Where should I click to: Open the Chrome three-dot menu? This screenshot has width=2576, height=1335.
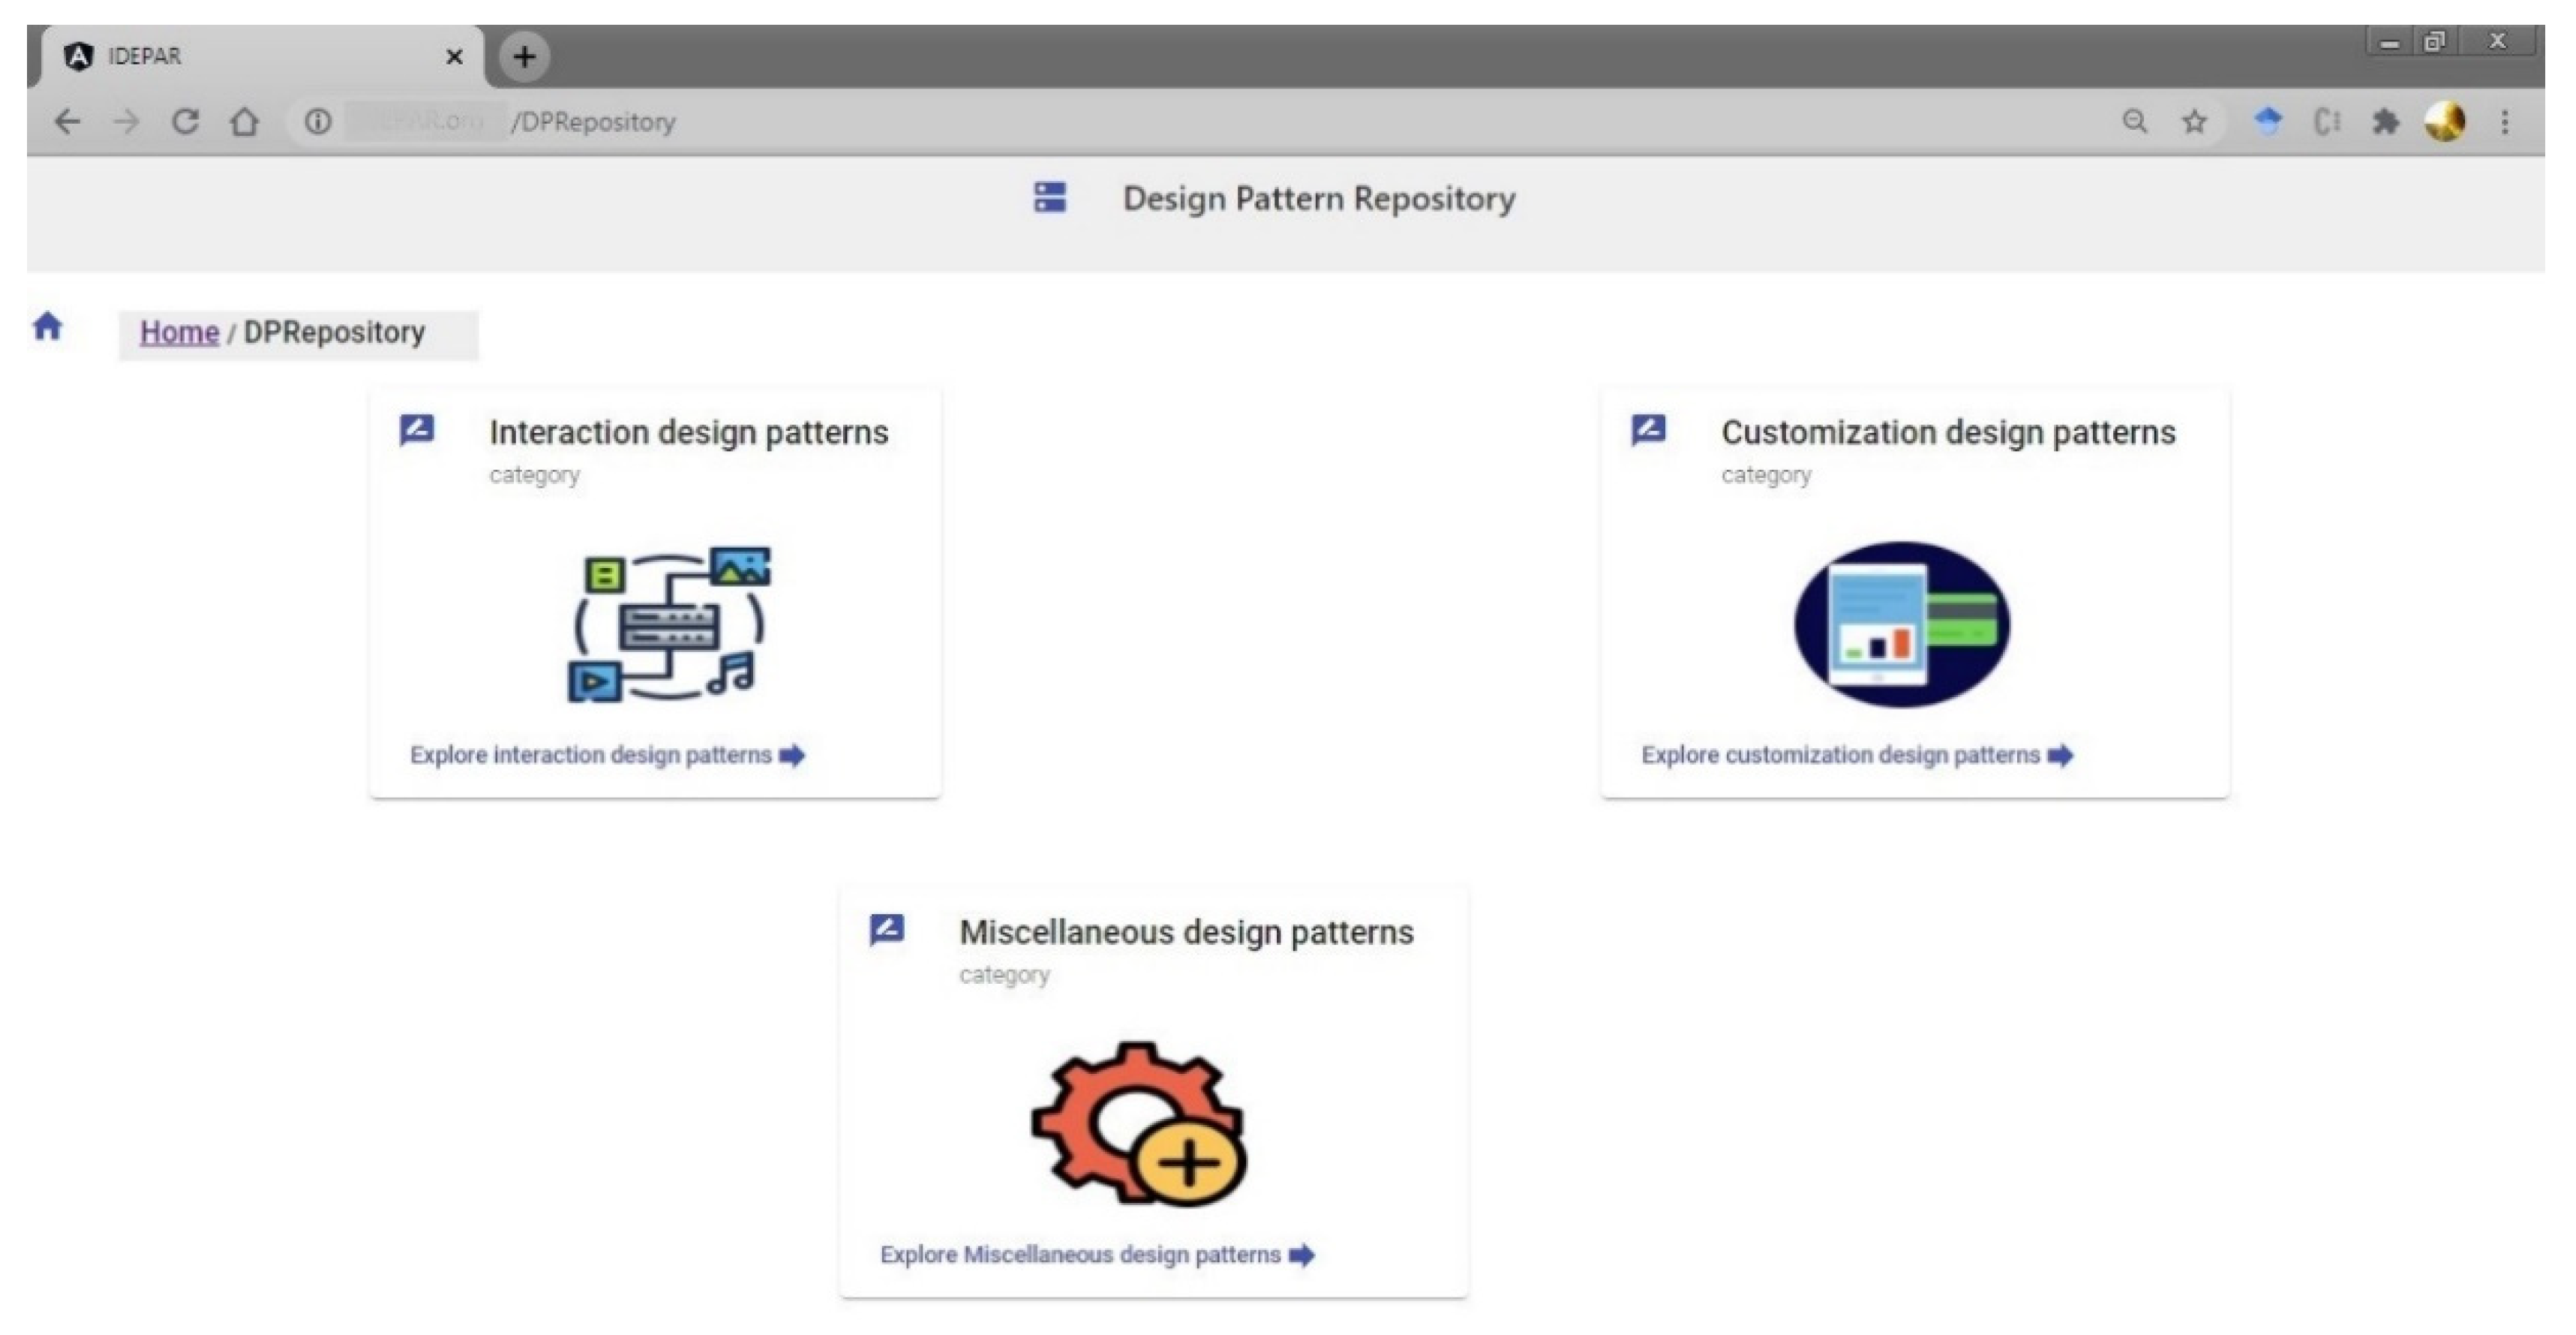(2504, 122)
